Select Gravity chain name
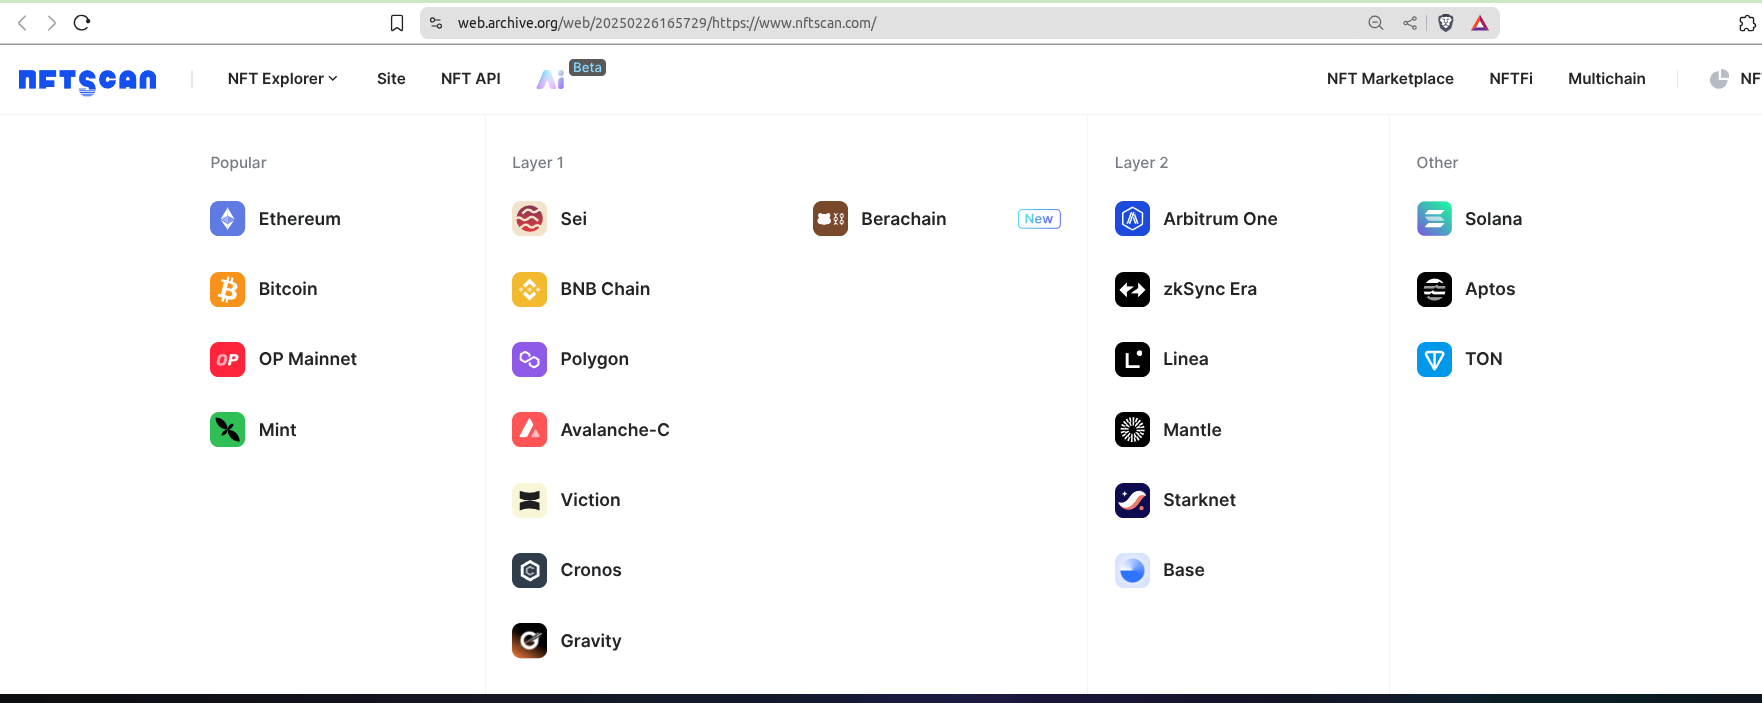 (x=591, y=641)
